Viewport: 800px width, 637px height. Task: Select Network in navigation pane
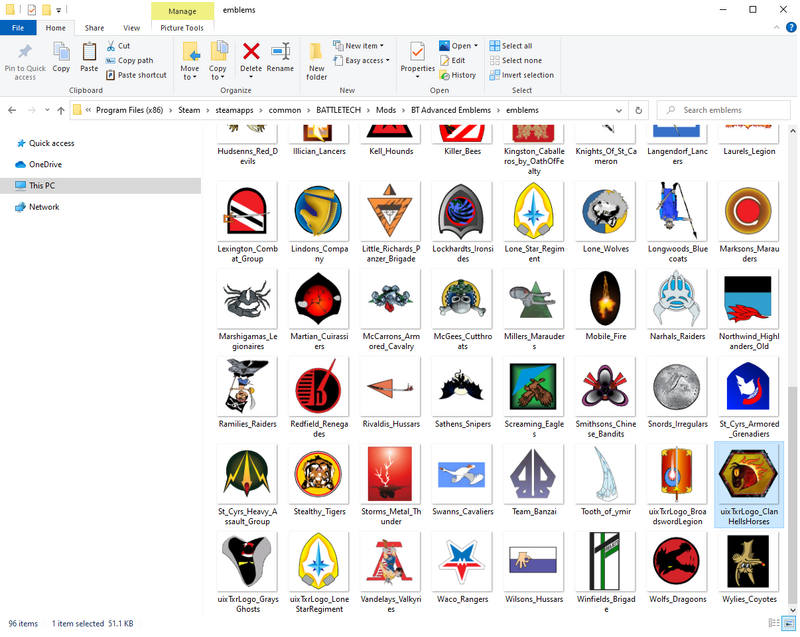(x=37, y=207)
